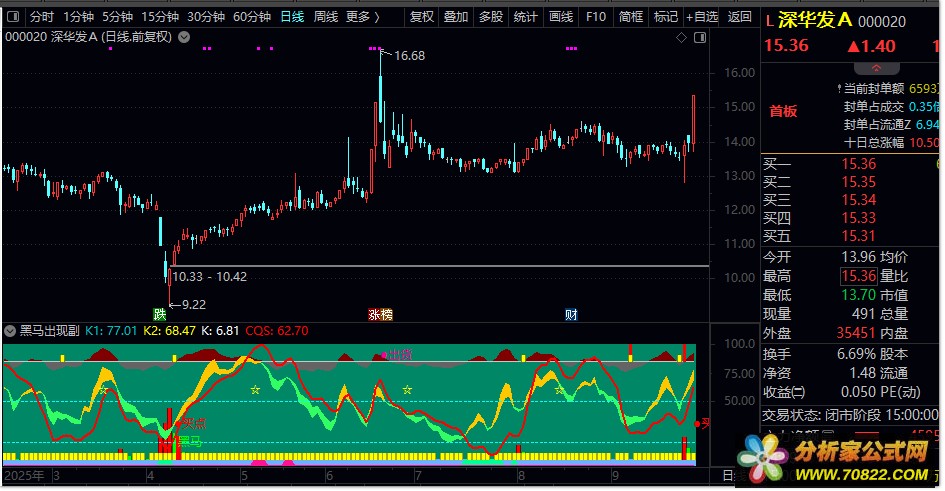Click the 16.68 peak price marker
The width and height of the screenshot is (945, 491).
click(x=409, y=56)
